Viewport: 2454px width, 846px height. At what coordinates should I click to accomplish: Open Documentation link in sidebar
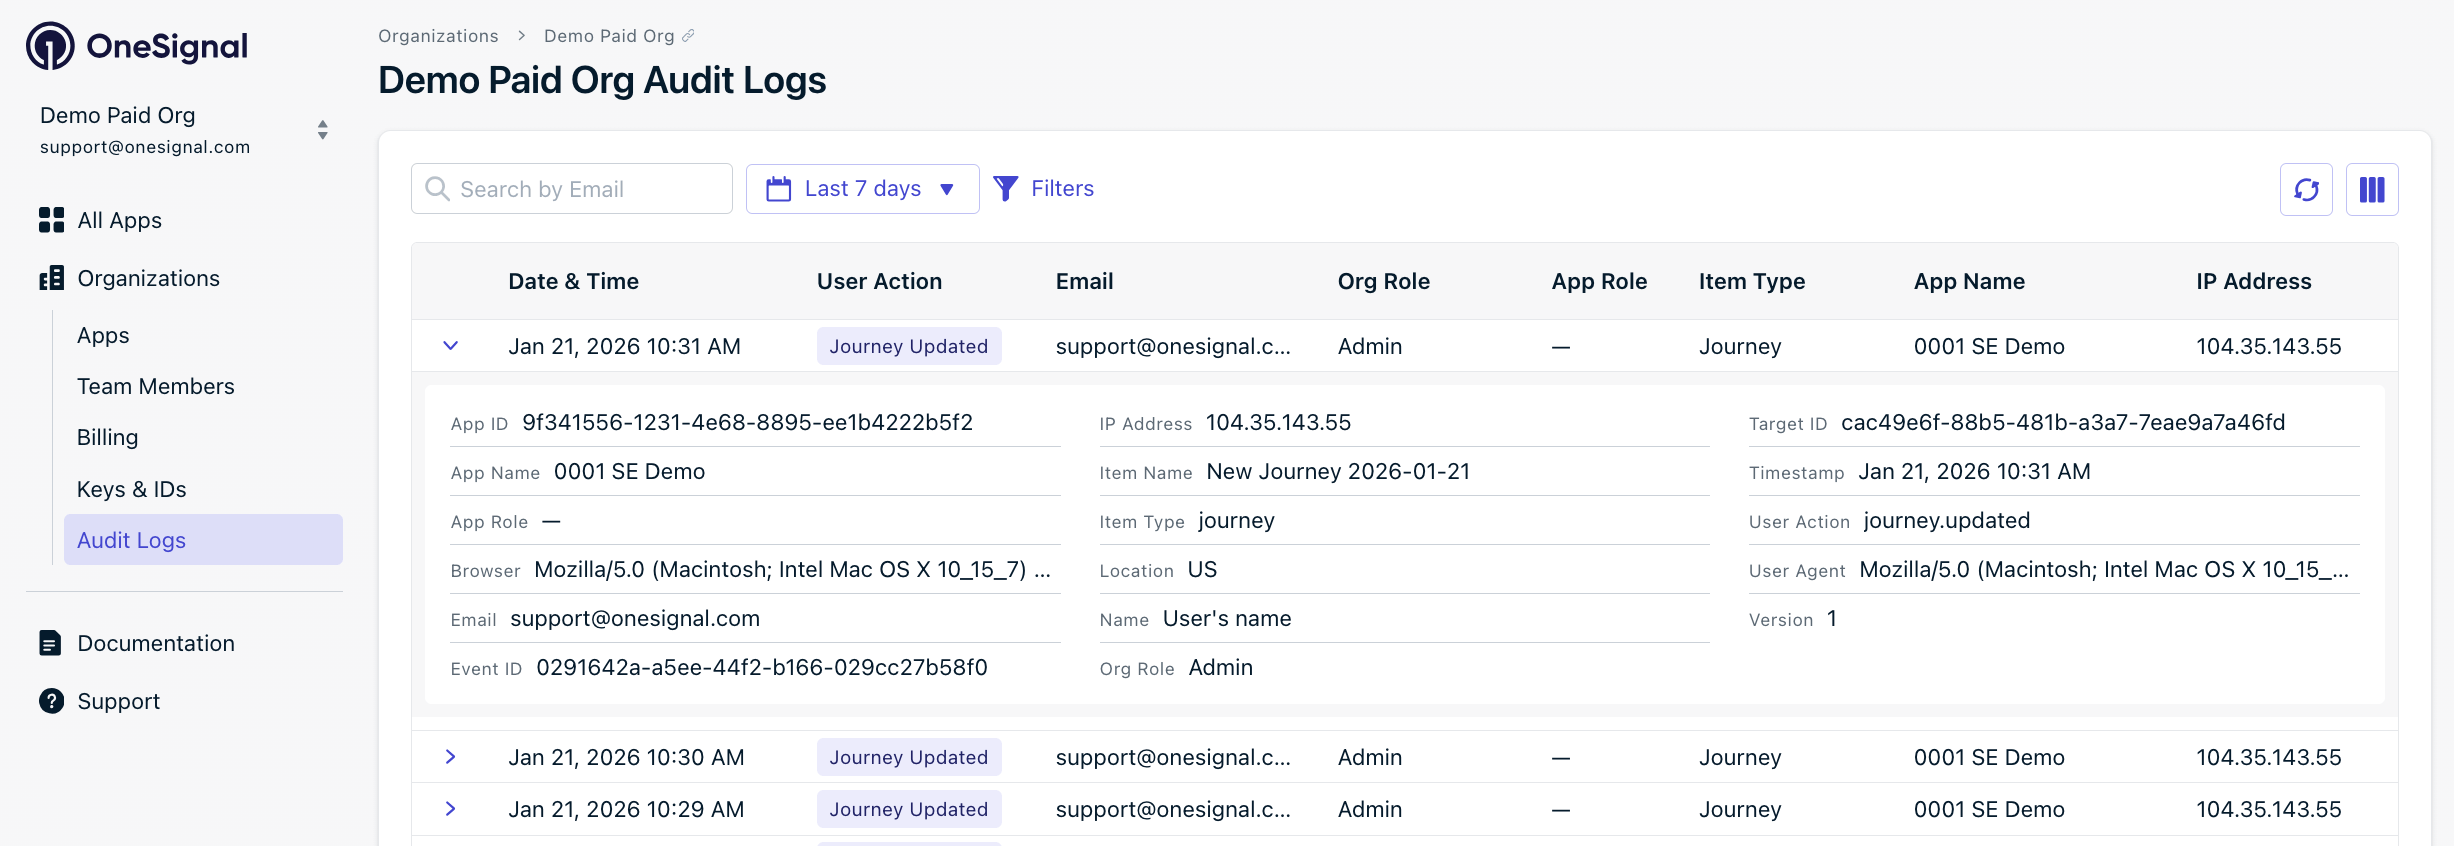[155, 643]
